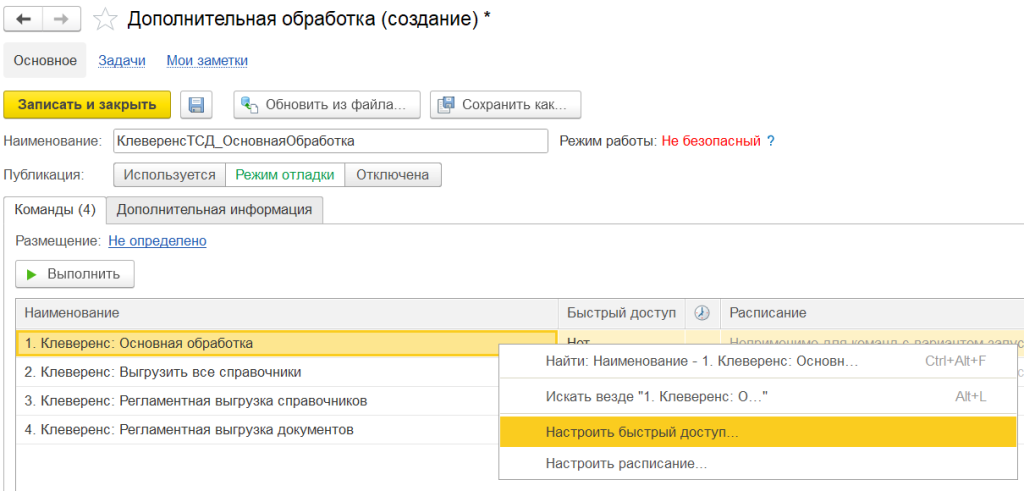Select the Команды (4) tab

click(x=55, y=210)
